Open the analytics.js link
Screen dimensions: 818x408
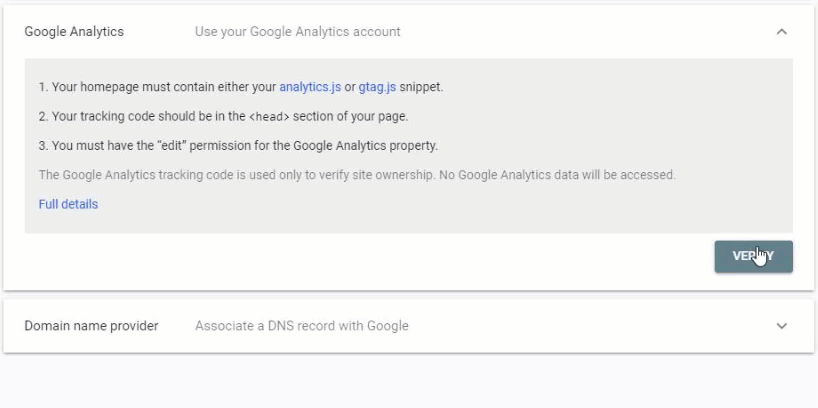310,87
